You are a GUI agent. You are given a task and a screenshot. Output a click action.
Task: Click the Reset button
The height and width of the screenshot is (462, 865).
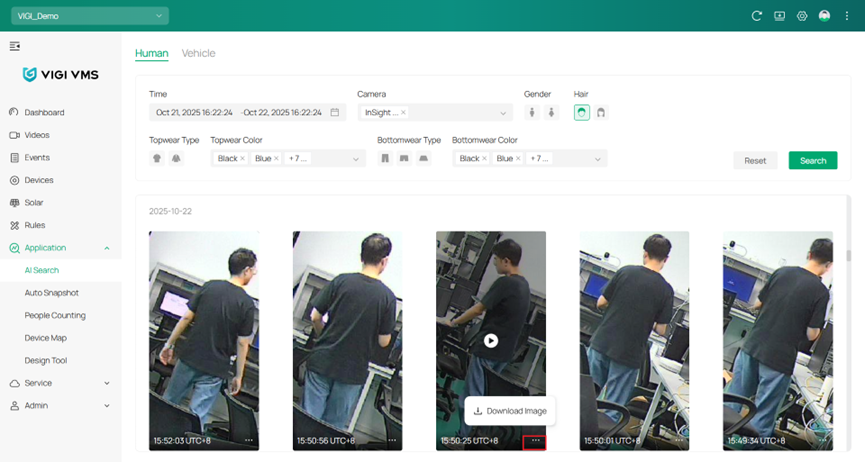click(755, 160)
